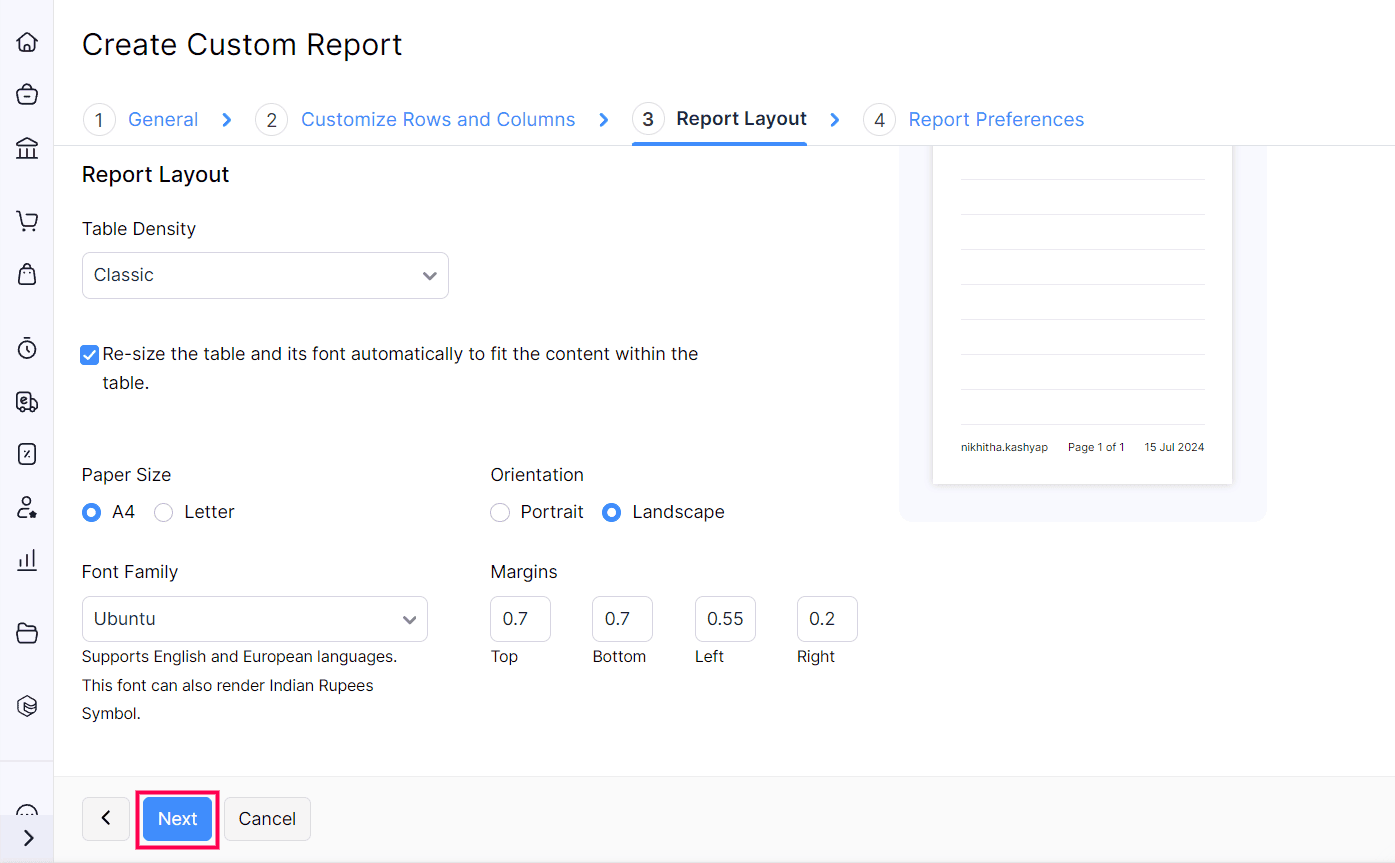Switch to Report Preferences step
The image size is (1395, 863).
(x=995, y=120)
